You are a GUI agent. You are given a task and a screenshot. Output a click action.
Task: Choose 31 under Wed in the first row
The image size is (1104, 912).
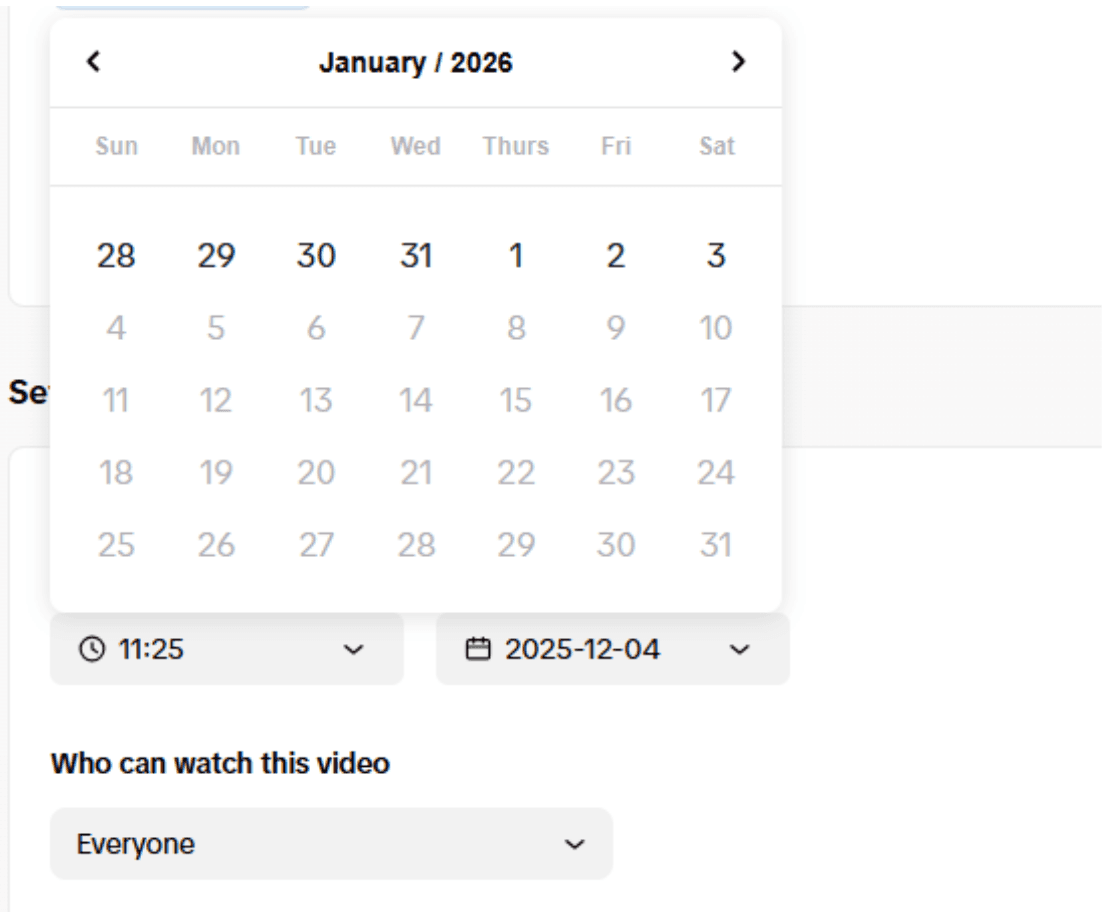click(416, 256)
